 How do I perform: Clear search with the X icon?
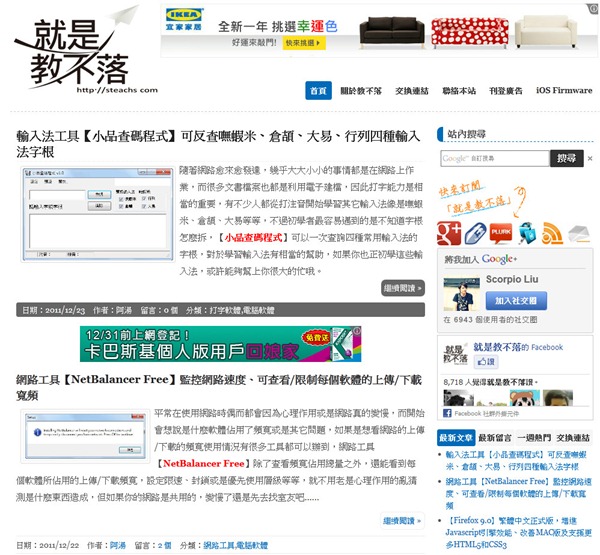pos(590,158)
